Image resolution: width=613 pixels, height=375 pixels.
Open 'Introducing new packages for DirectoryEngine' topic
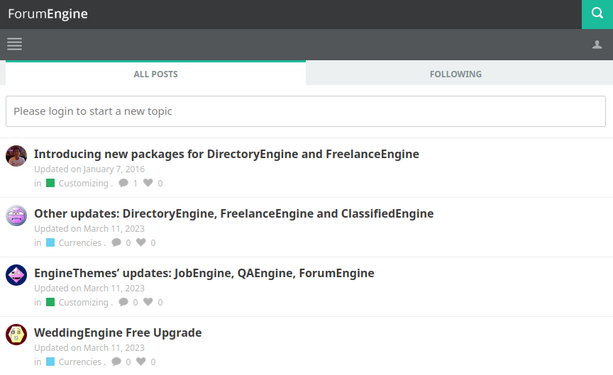tap(226, 154)
